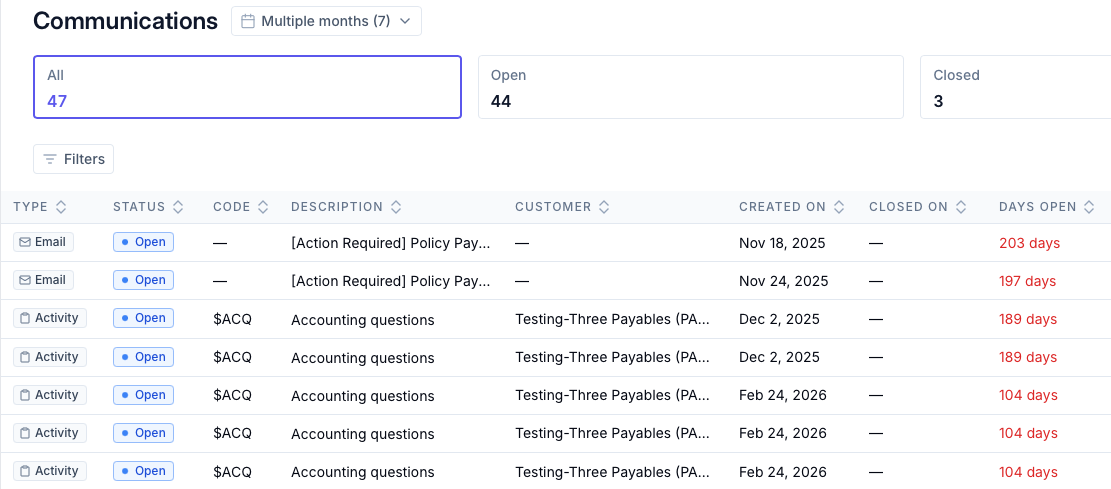
Task: Click the Email type badge in first row
Action: pos(43,242)
